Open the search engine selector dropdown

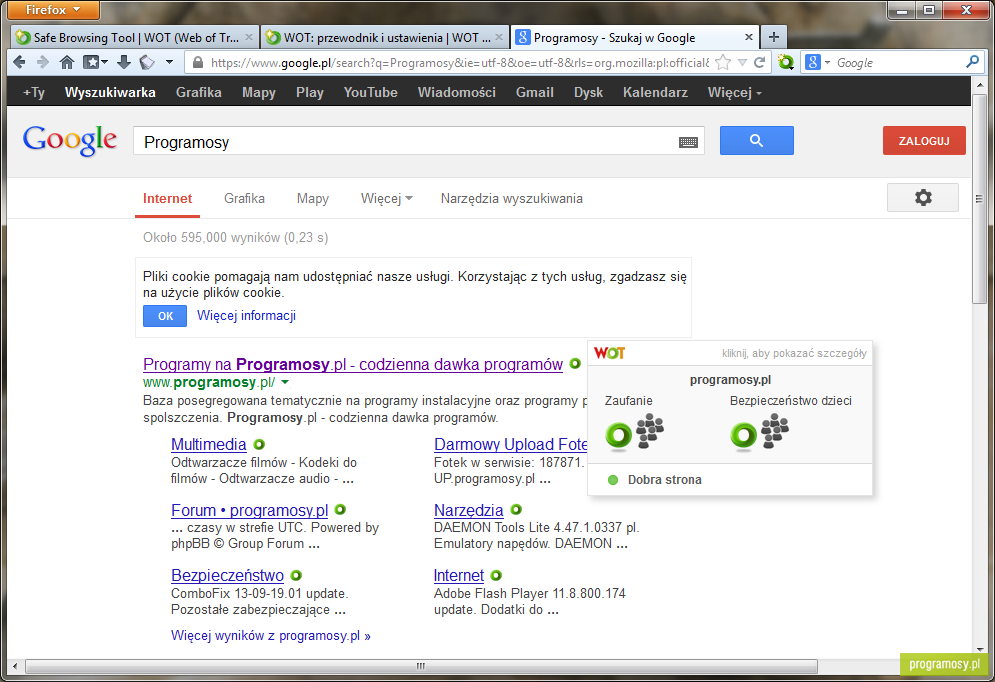click(x=818, y=62)
